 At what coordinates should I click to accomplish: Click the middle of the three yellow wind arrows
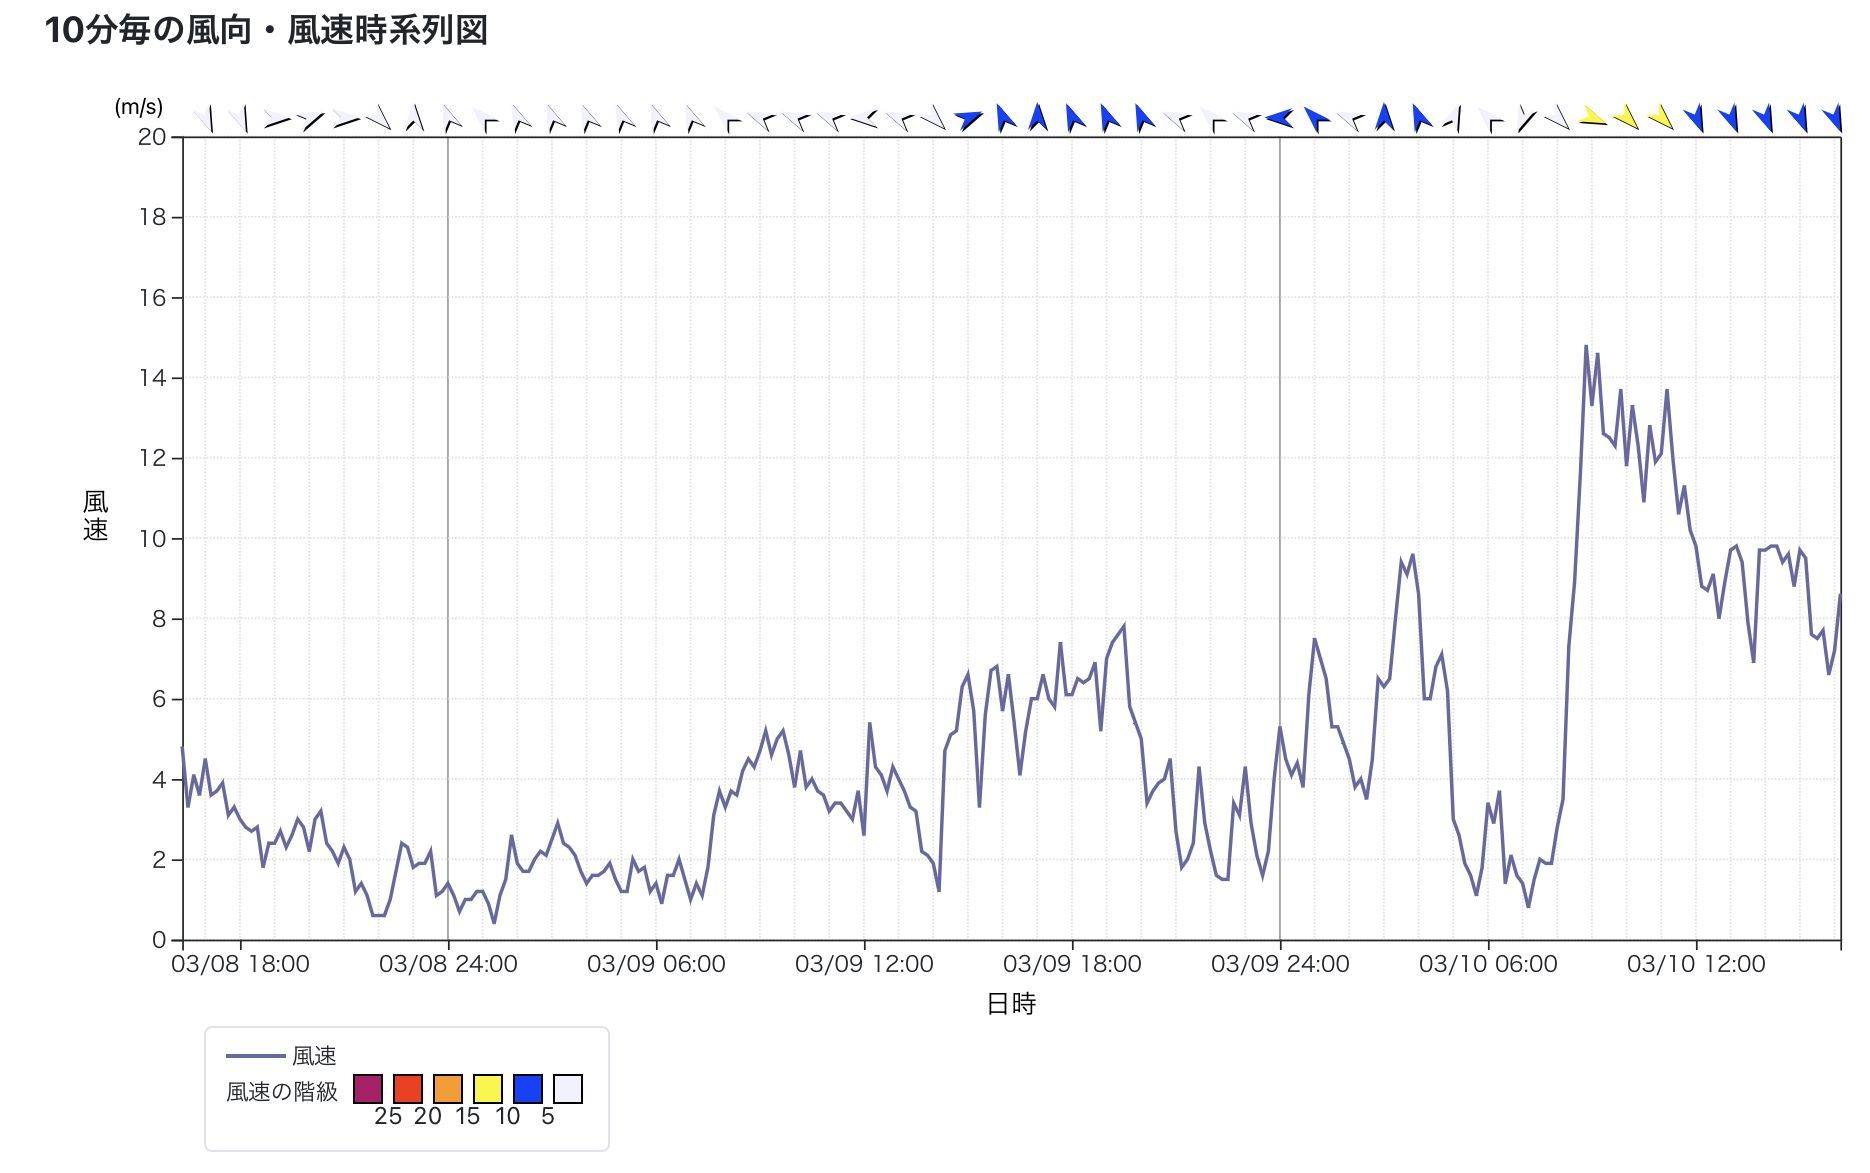tap(1627, 118)
